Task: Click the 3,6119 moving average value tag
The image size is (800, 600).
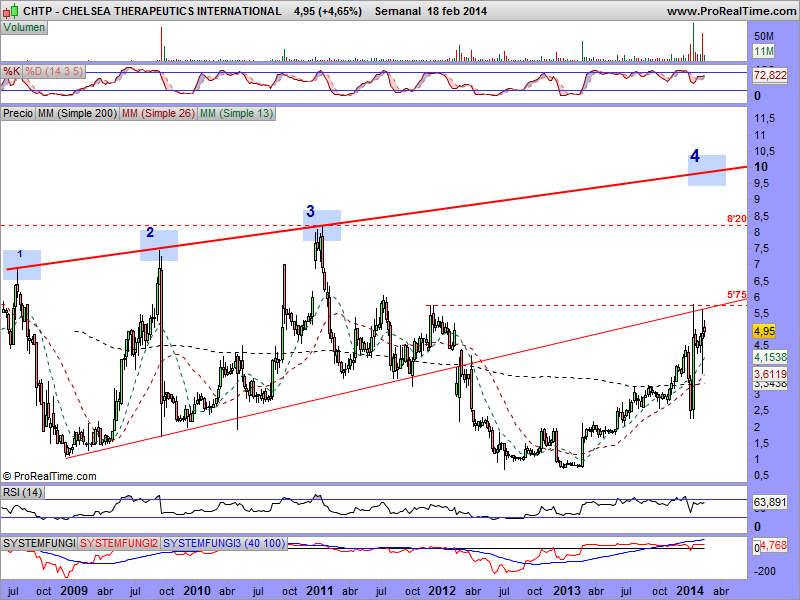Action: (770, 374)
